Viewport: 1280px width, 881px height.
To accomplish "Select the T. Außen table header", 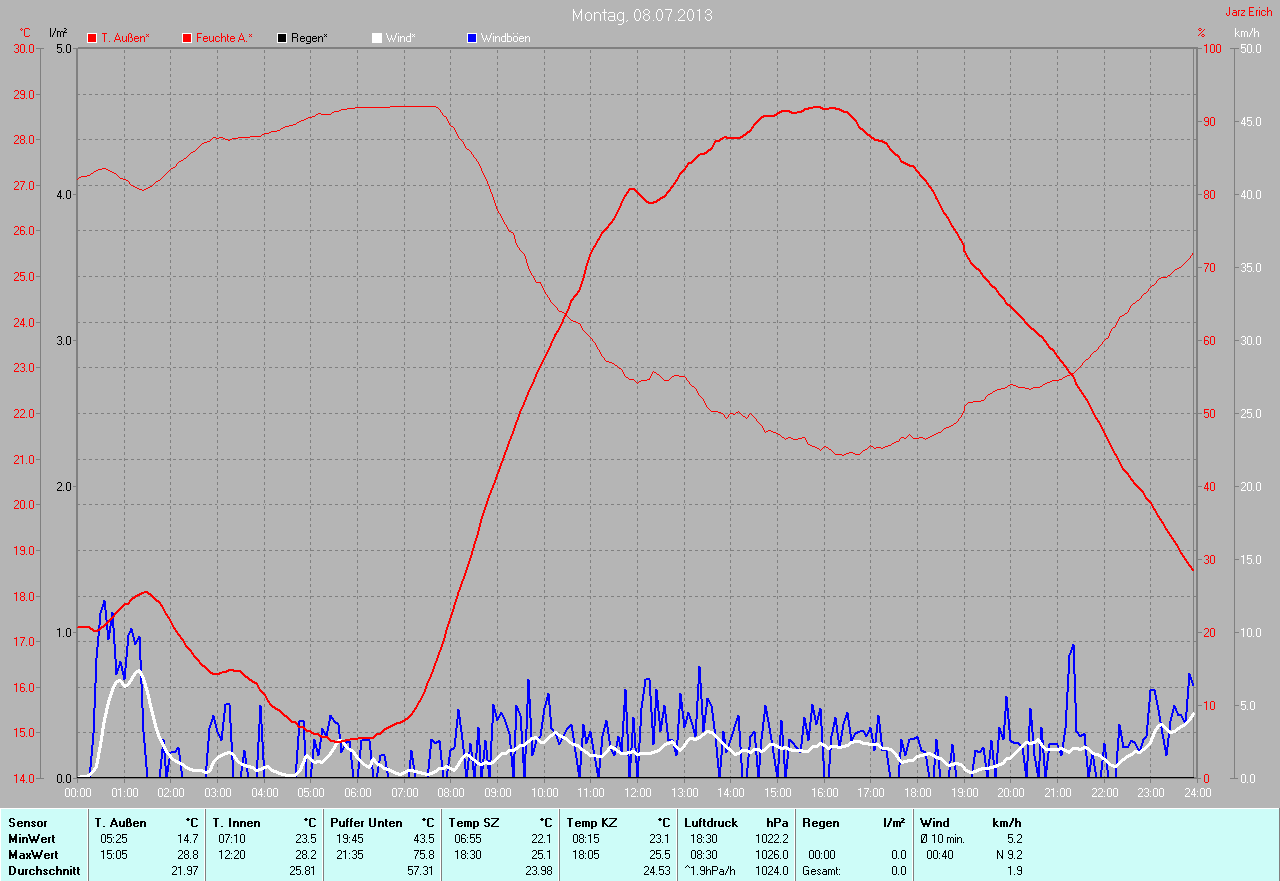I will click(121, 822).
